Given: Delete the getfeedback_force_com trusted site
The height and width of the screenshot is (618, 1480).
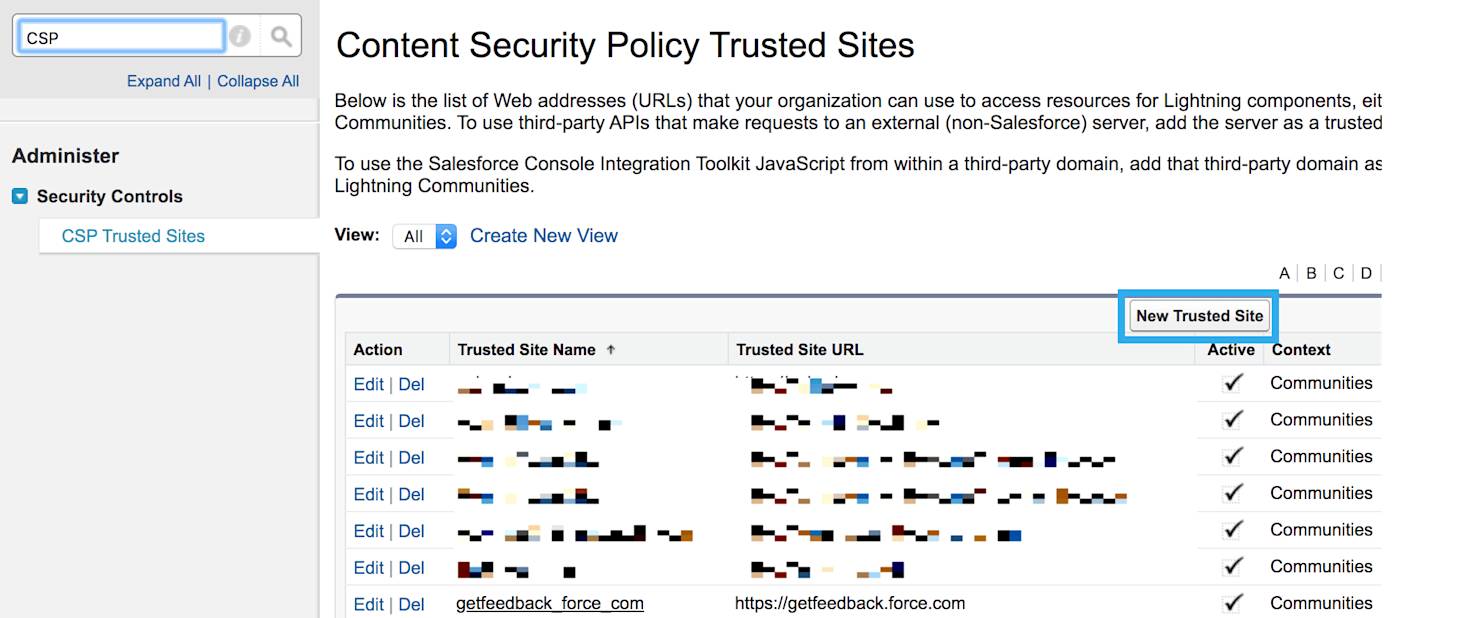Looking at the screenshot, I should [x=411, y=604].
